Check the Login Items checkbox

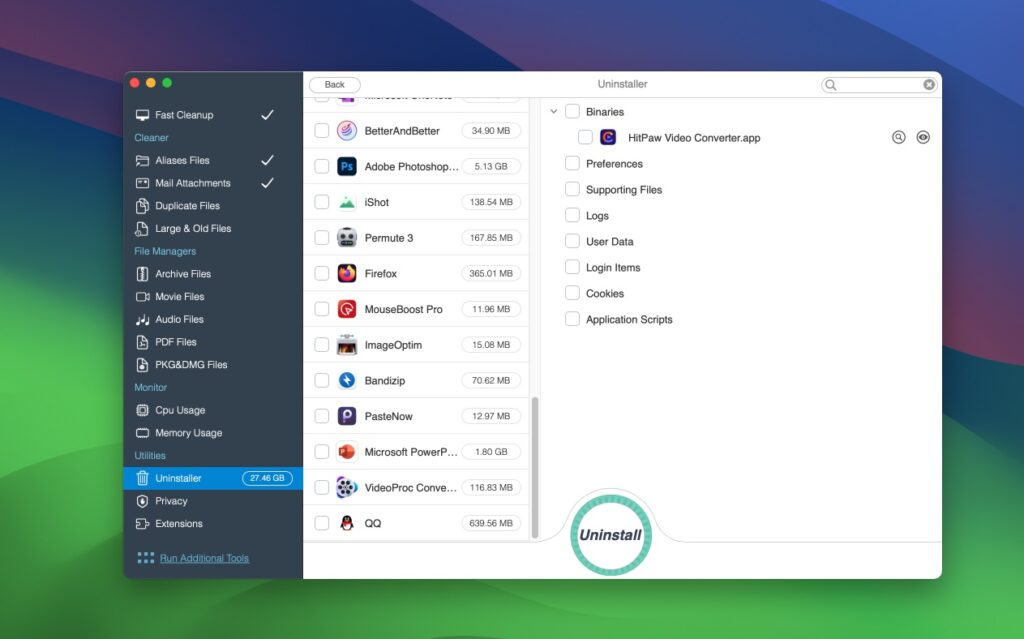pos(571,267)
